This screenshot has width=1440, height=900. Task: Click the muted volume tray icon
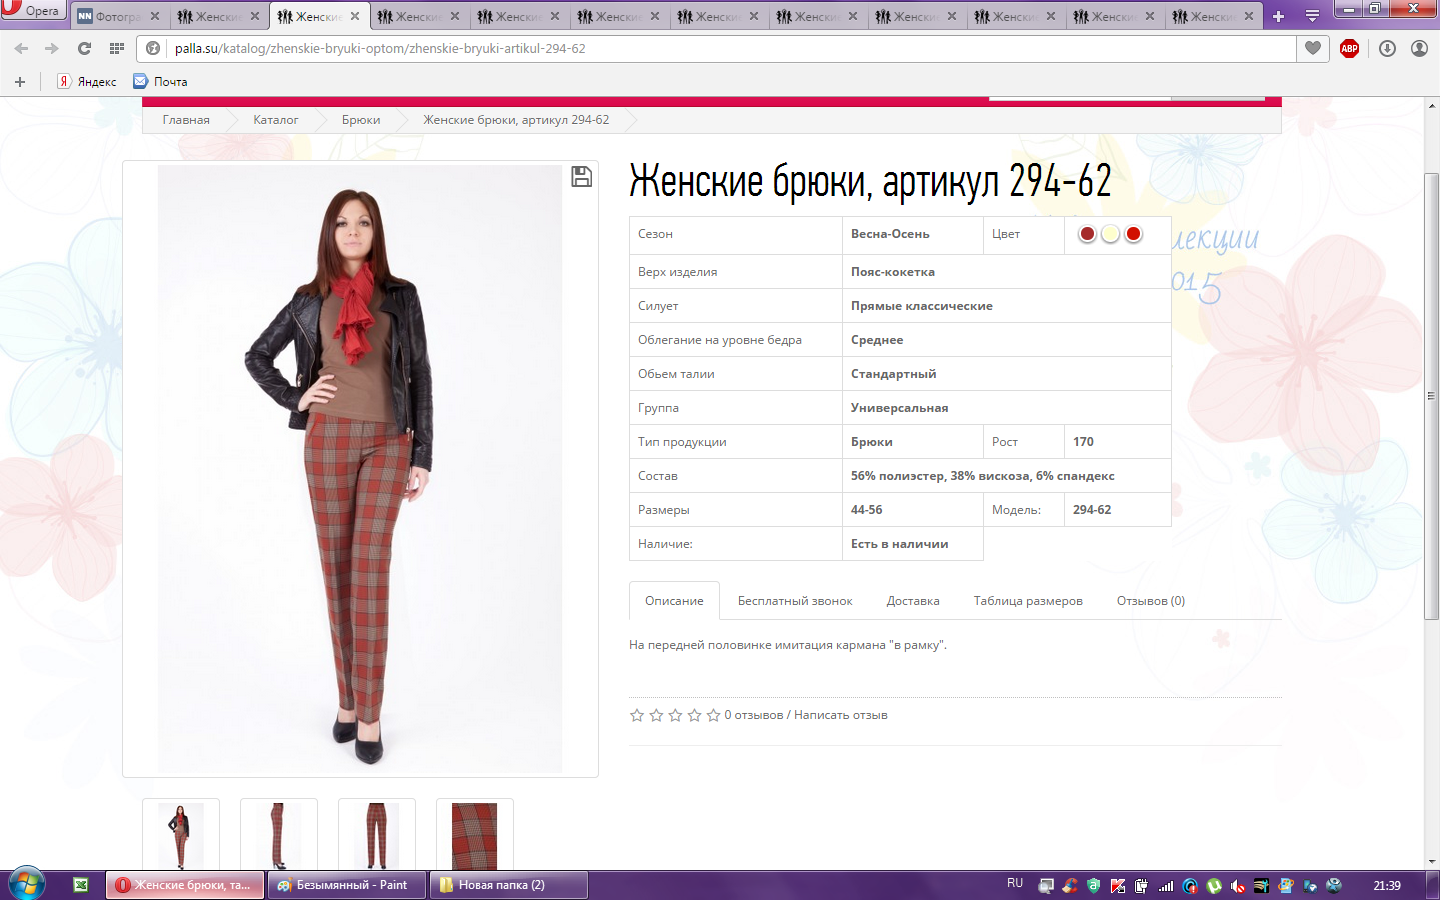(1238, 886)
